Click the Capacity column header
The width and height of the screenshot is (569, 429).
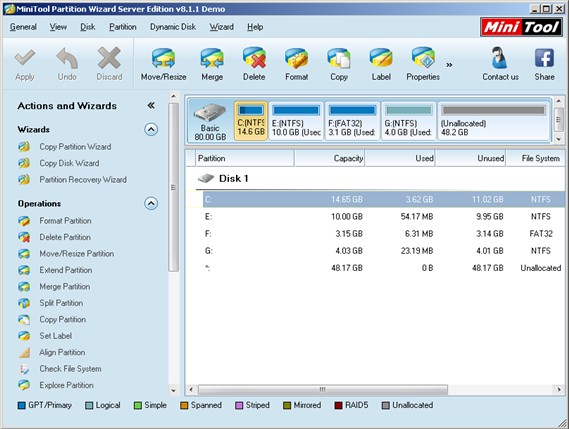[x=329, y=158]
